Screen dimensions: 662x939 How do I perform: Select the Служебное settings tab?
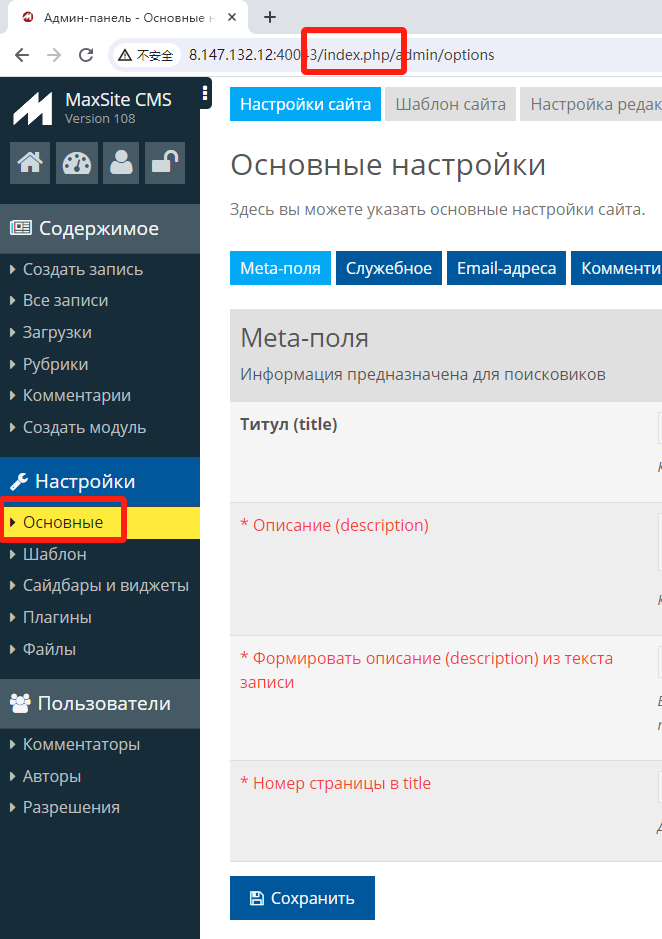coord(389,268)
